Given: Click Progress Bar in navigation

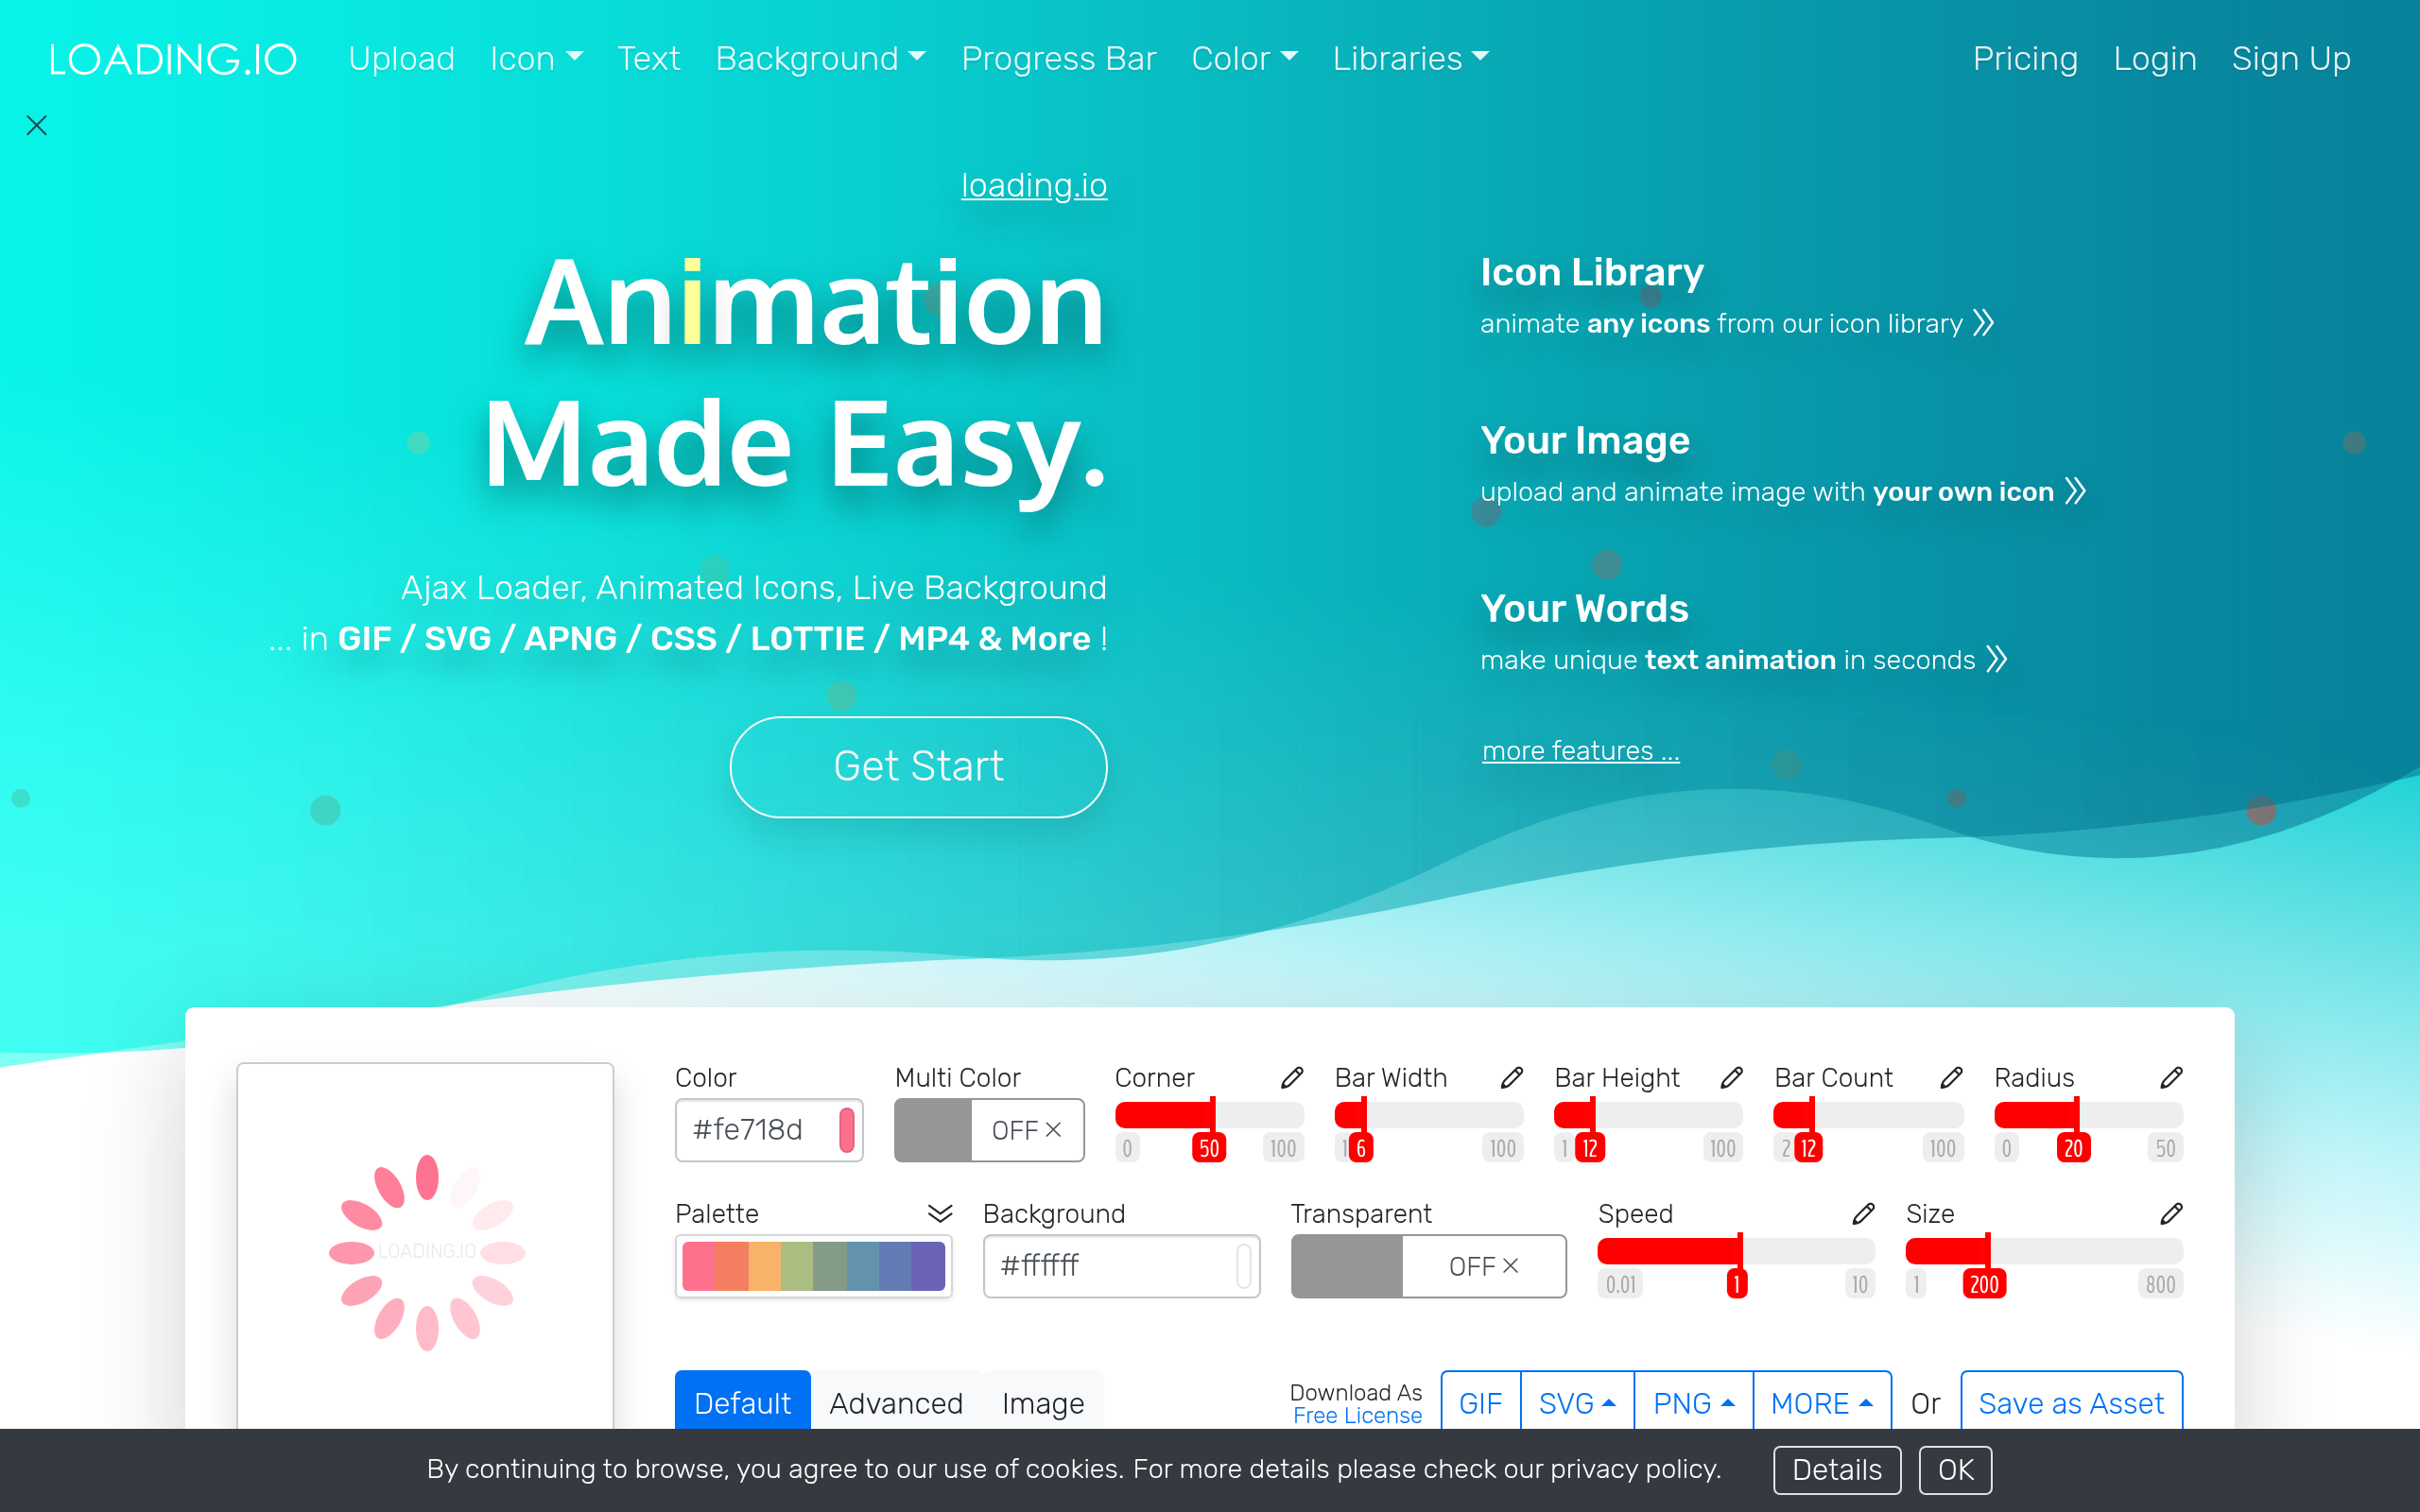Looking at the screenshot, I should point(1058,59).
